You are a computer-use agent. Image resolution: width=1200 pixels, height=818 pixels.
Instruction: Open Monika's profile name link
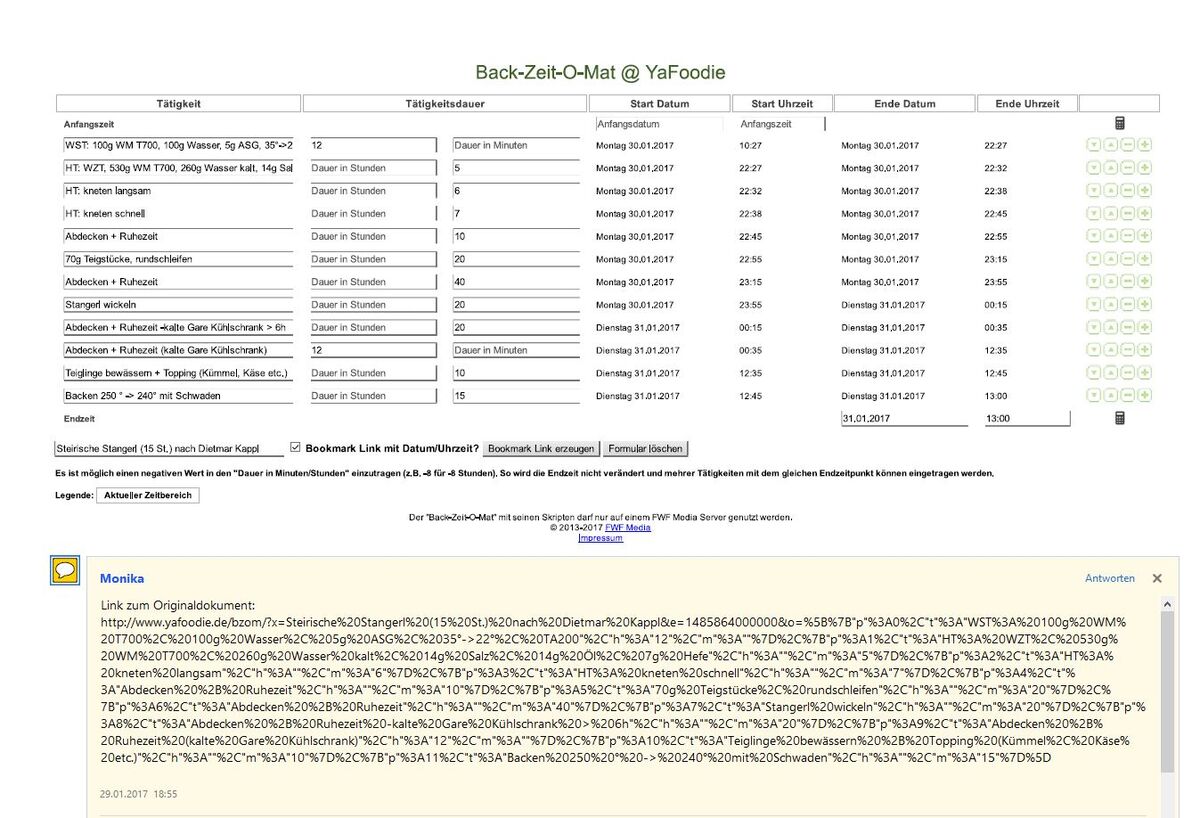click(122, 579)
